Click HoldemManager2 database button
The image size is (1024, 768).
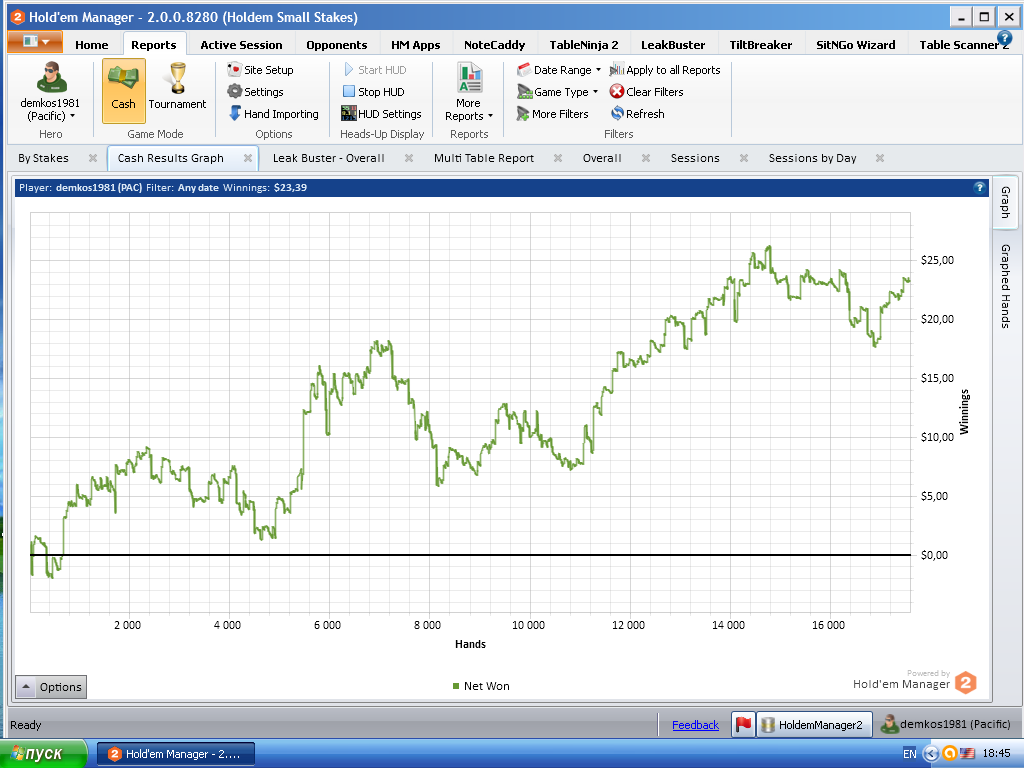(814, 724)
